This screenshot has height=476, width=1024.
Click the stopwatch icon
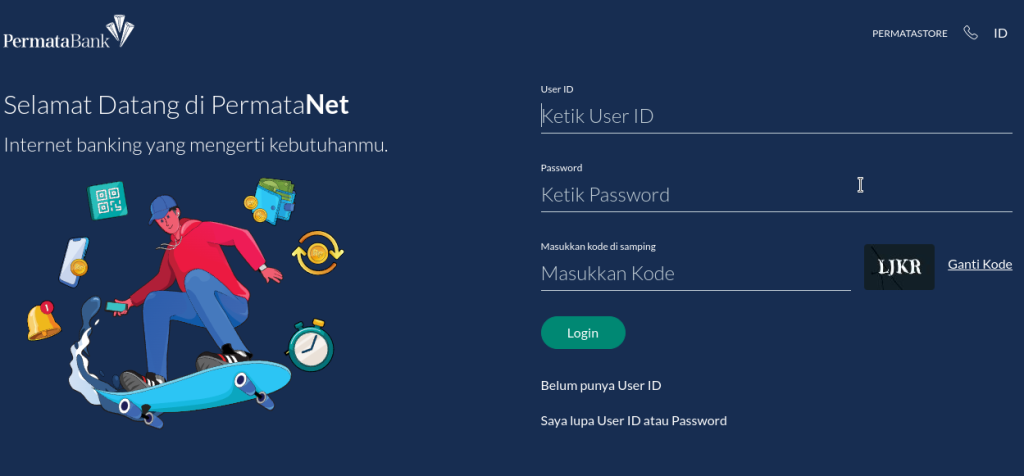coord(309,345)
